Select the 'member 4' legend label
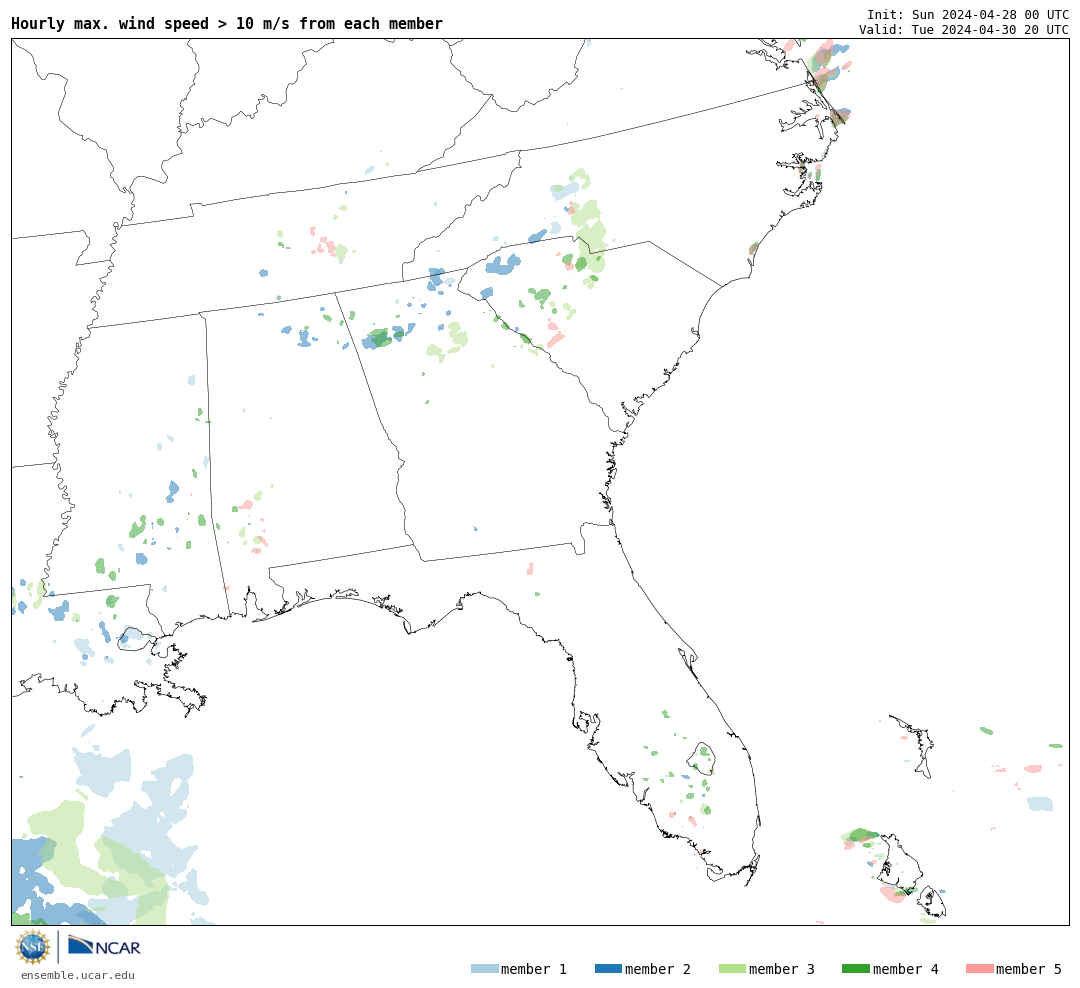The height and width of the screenshot is (988, 1080). 906,969
